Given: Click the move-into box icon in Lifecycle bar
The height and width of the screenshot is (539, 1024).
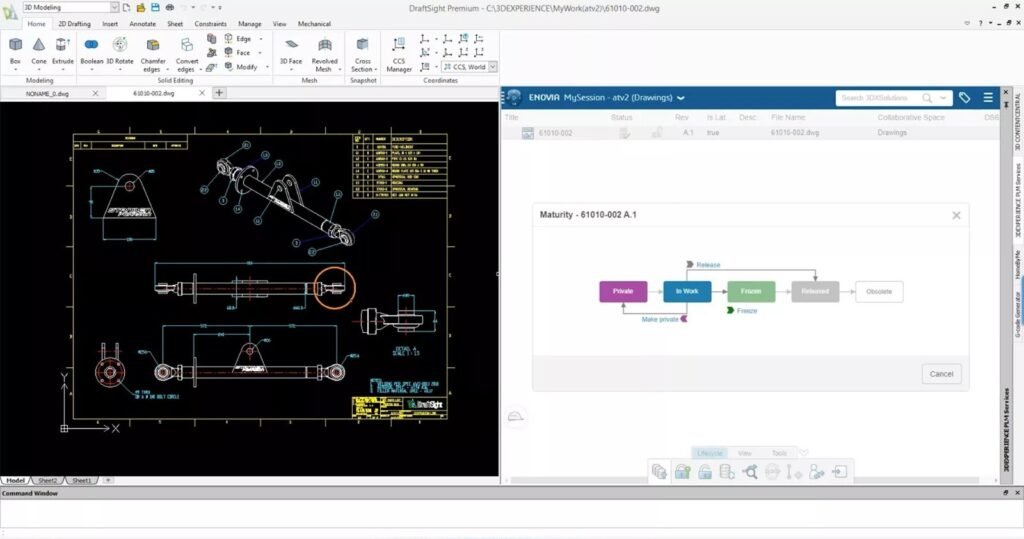Looking at the screenshot, I should coord(840,472).
